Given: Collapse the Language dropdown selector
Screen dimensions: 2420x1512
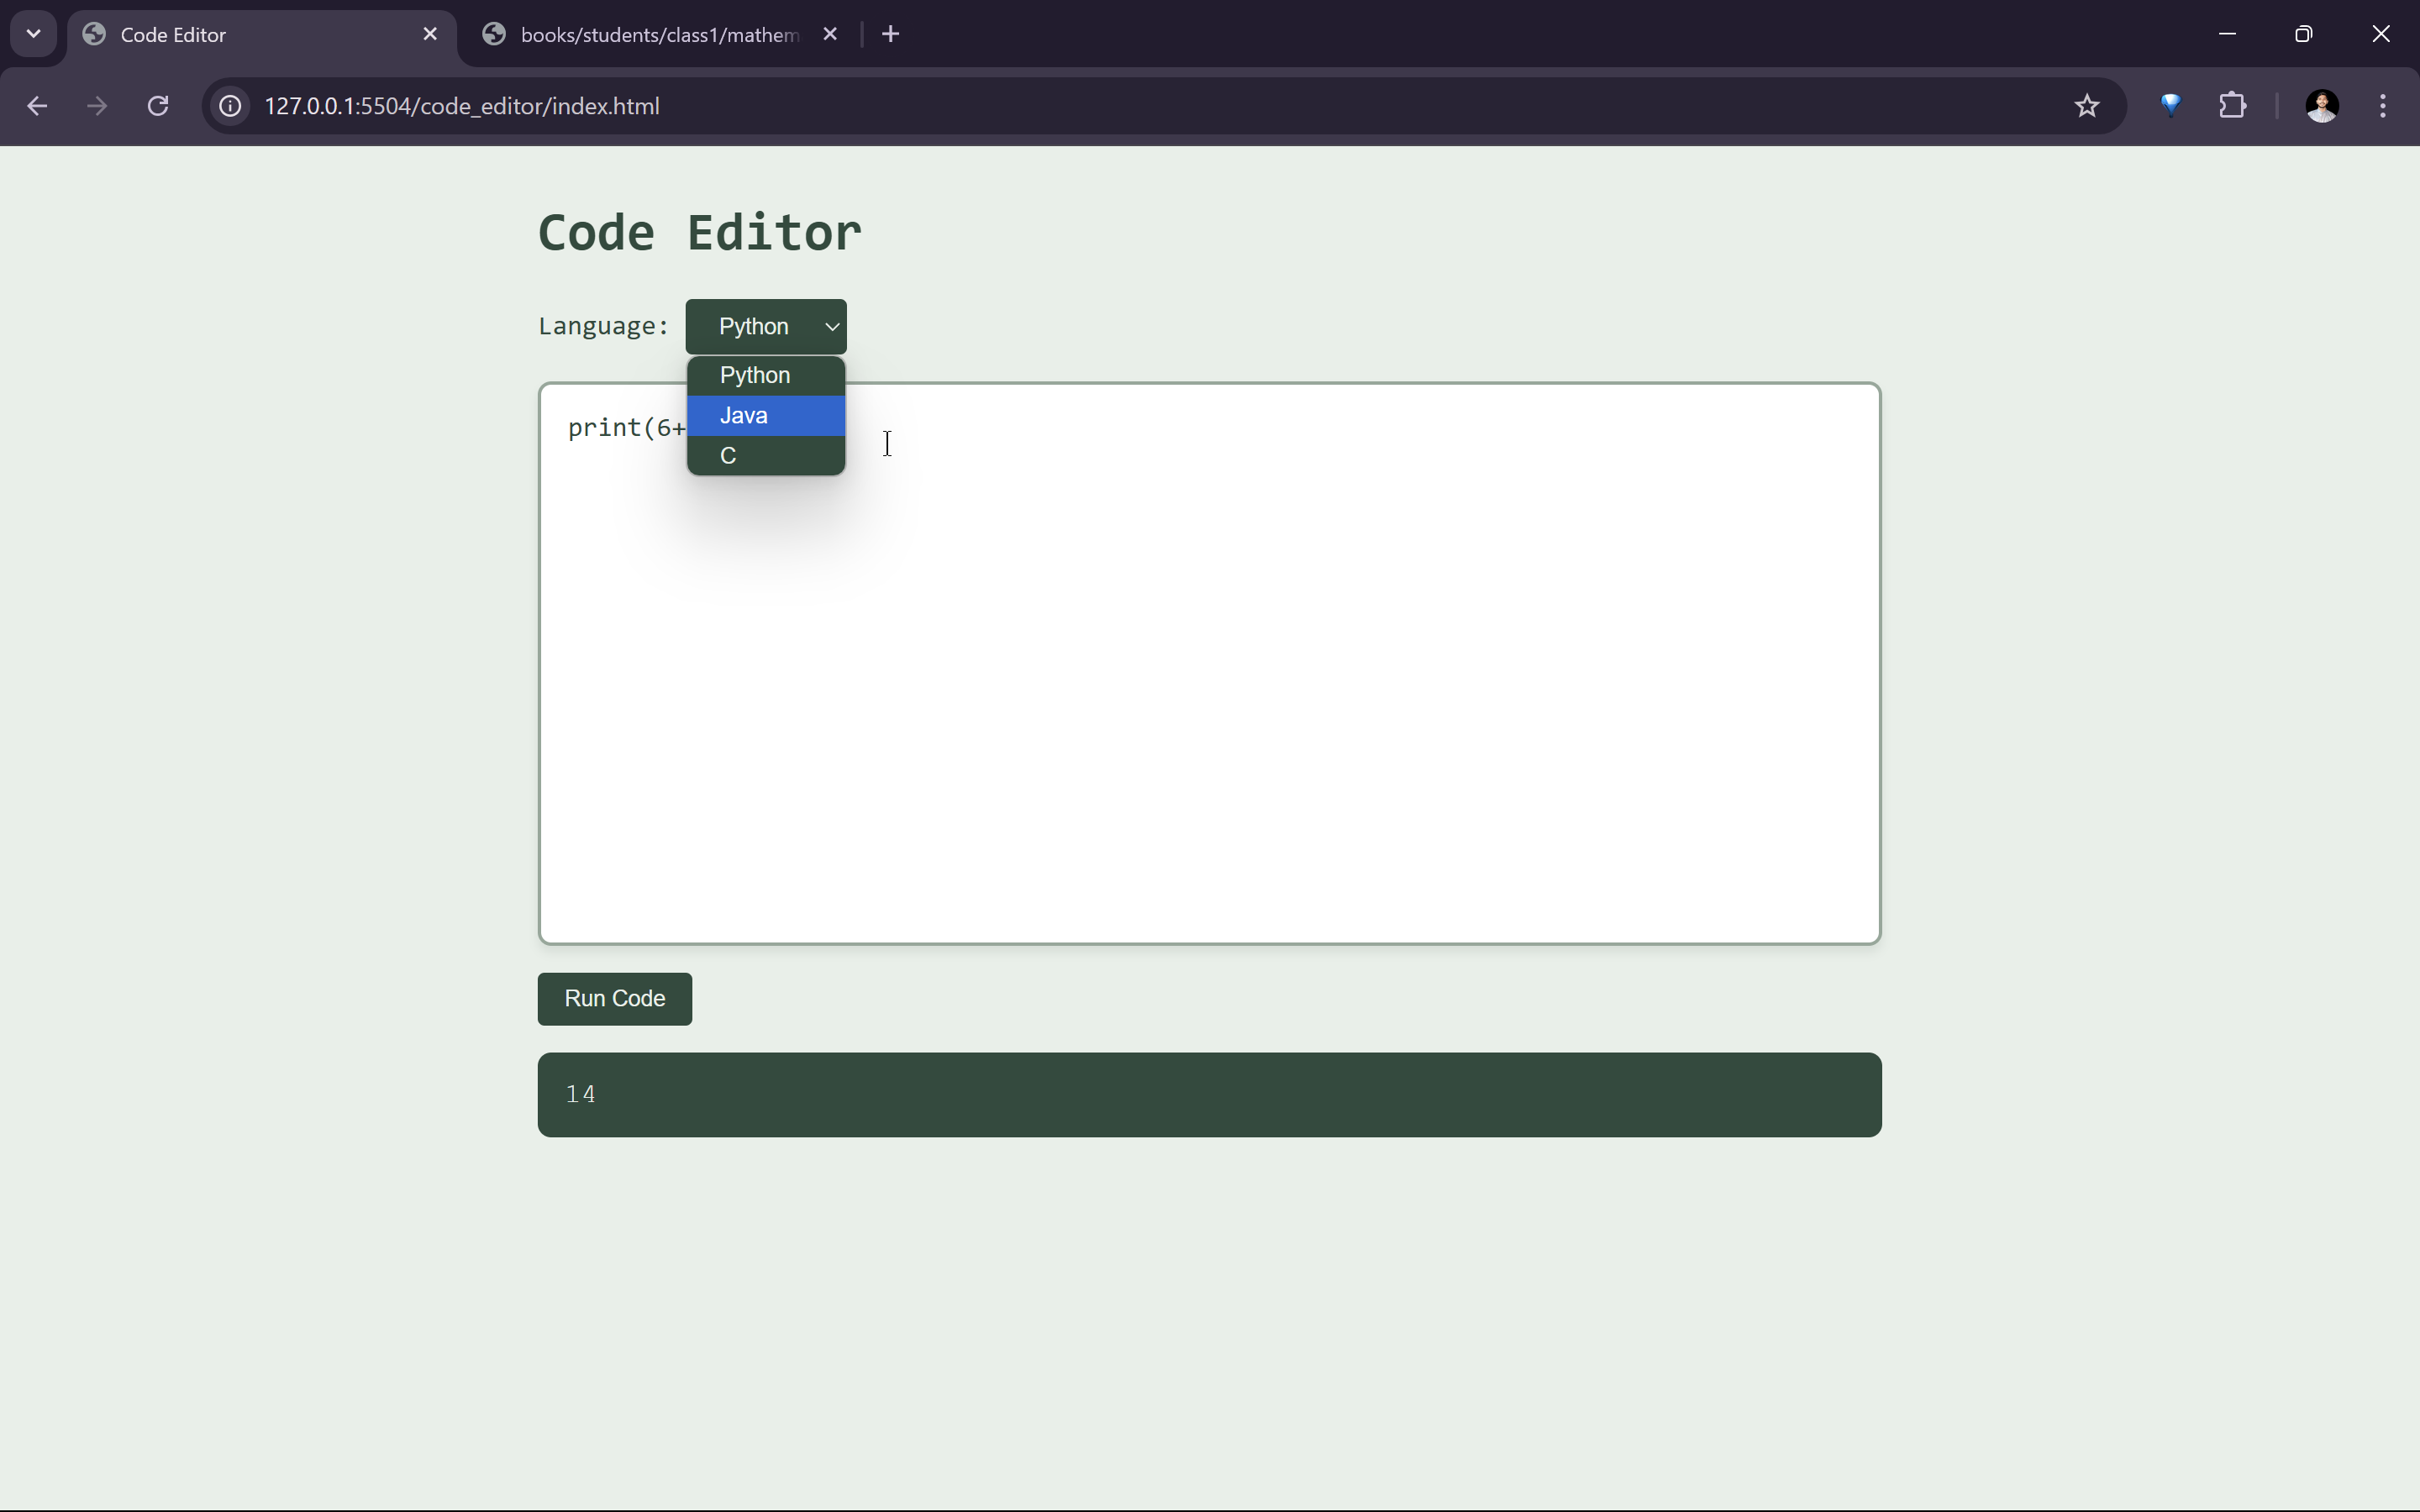Looking at the screenshot, I should (x=766, y=327).
